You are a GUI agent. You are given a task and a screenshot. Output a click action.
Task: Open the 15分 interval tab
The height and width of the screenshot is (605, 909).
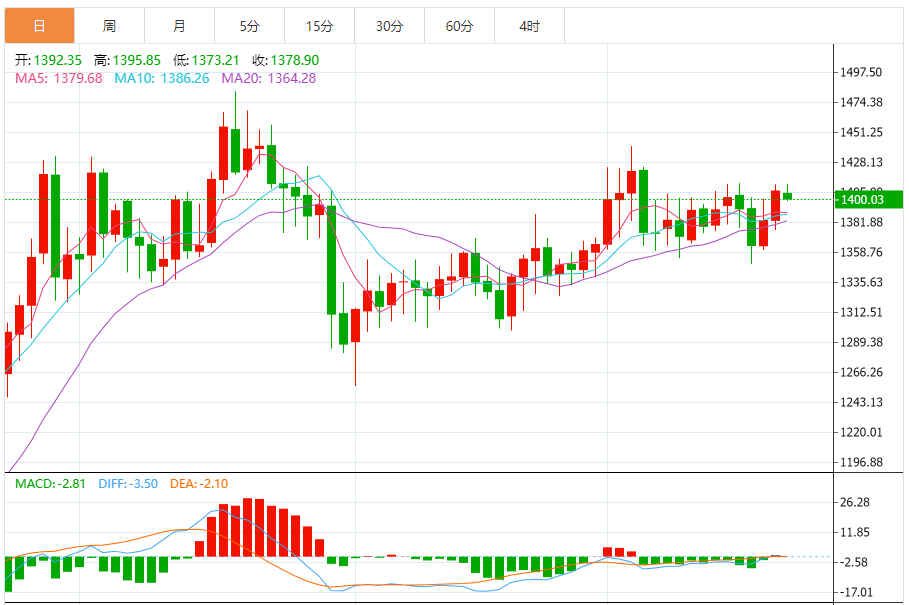click(x=319, y=26)
